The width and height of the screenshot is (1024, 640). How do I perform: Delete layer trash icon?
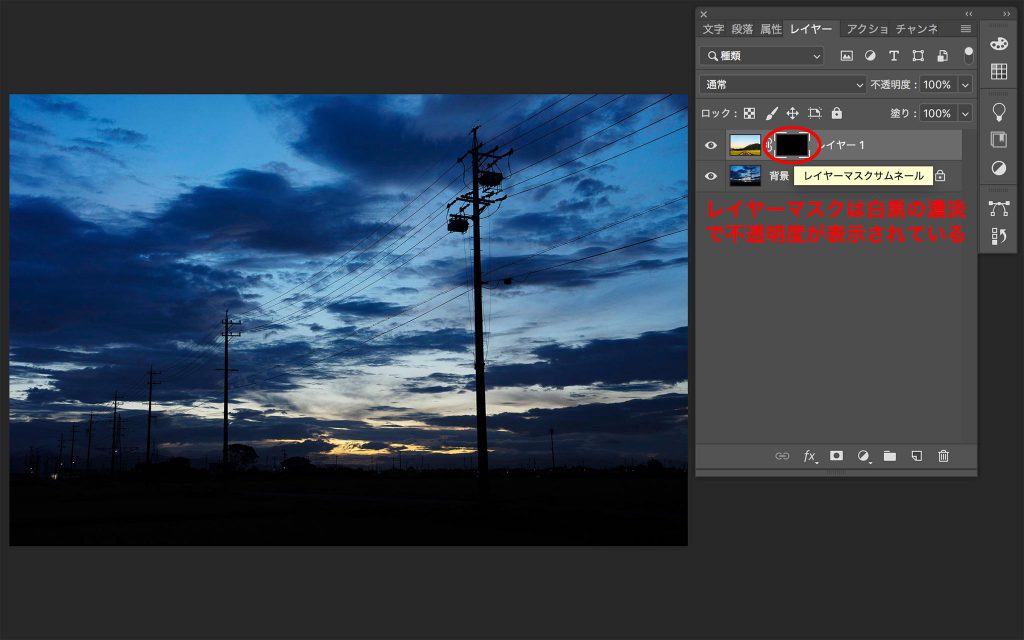pos(944,456)
